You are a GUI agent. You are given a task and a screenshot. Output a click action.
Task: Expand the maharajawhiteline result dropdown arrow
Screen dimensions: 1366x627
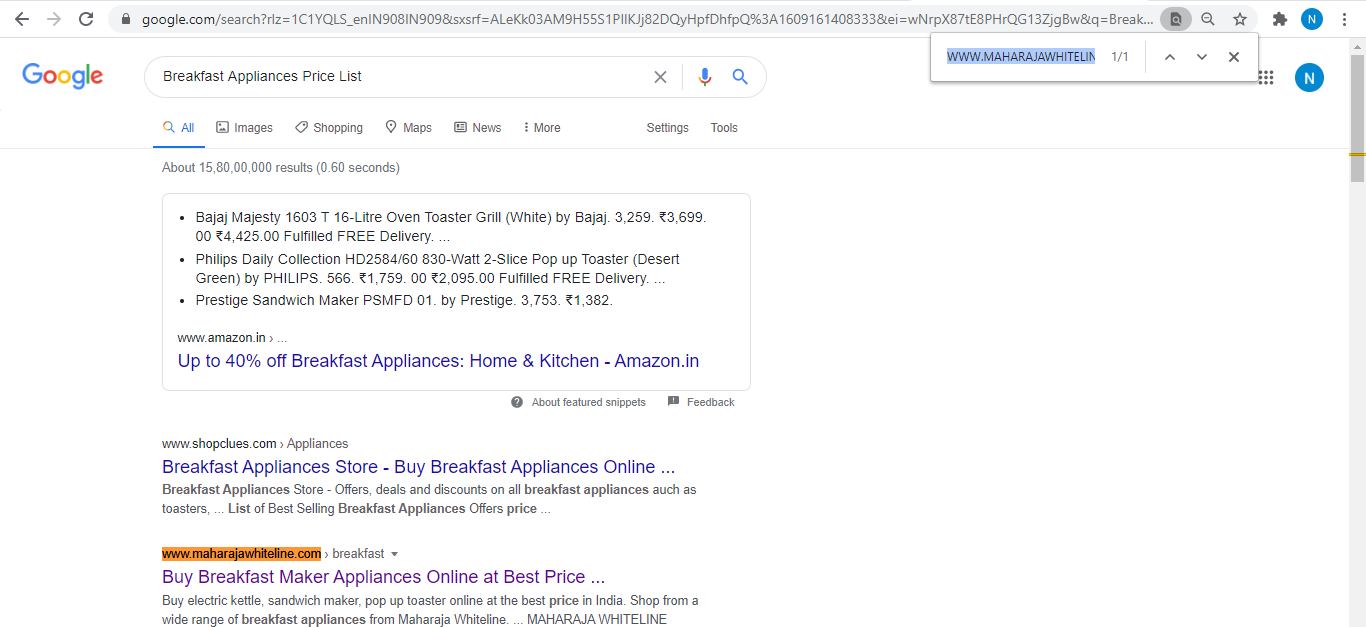point(395,554)
